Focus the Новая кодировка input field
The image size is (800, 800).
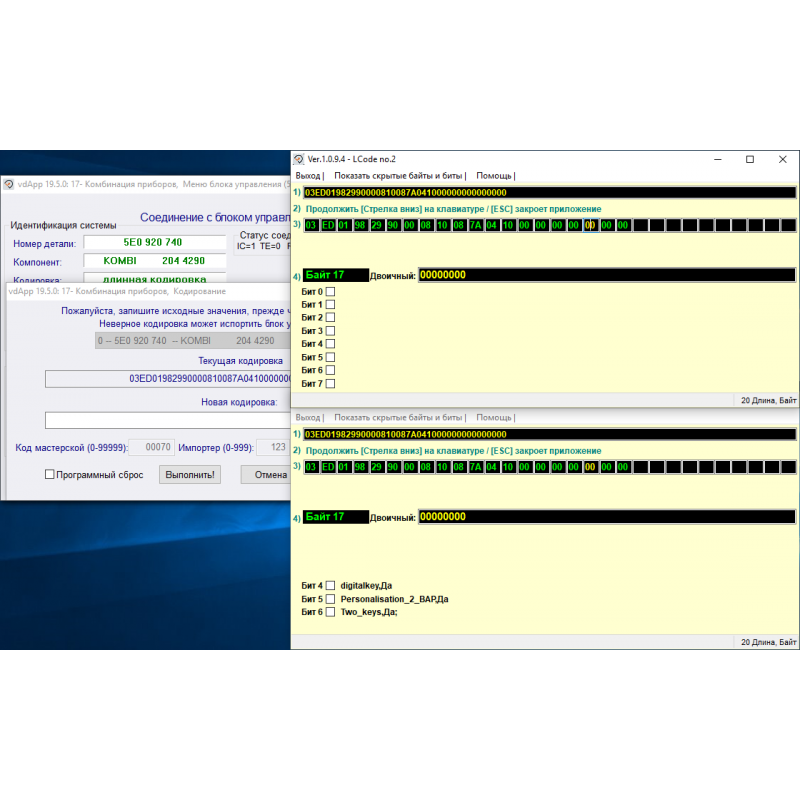[167, 420]
